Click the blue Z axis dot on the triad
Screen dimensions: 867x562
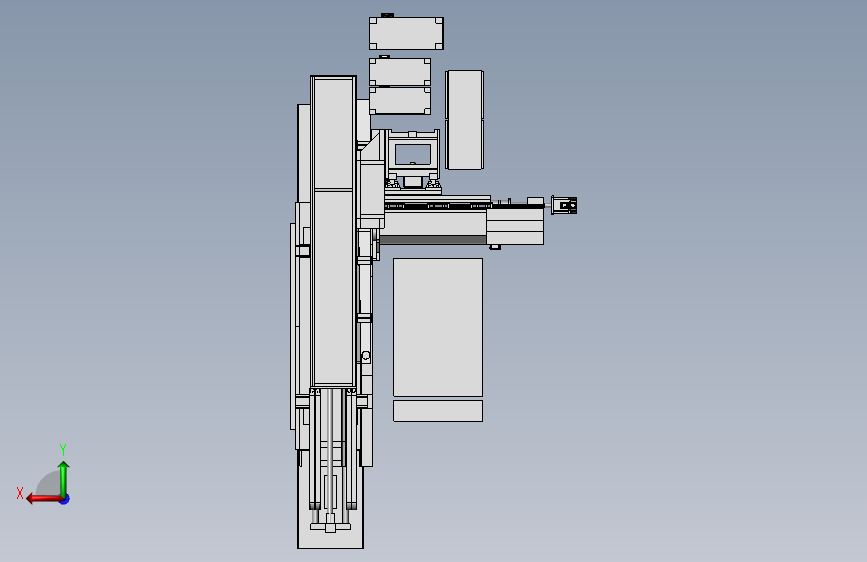(x=65, y=499)
